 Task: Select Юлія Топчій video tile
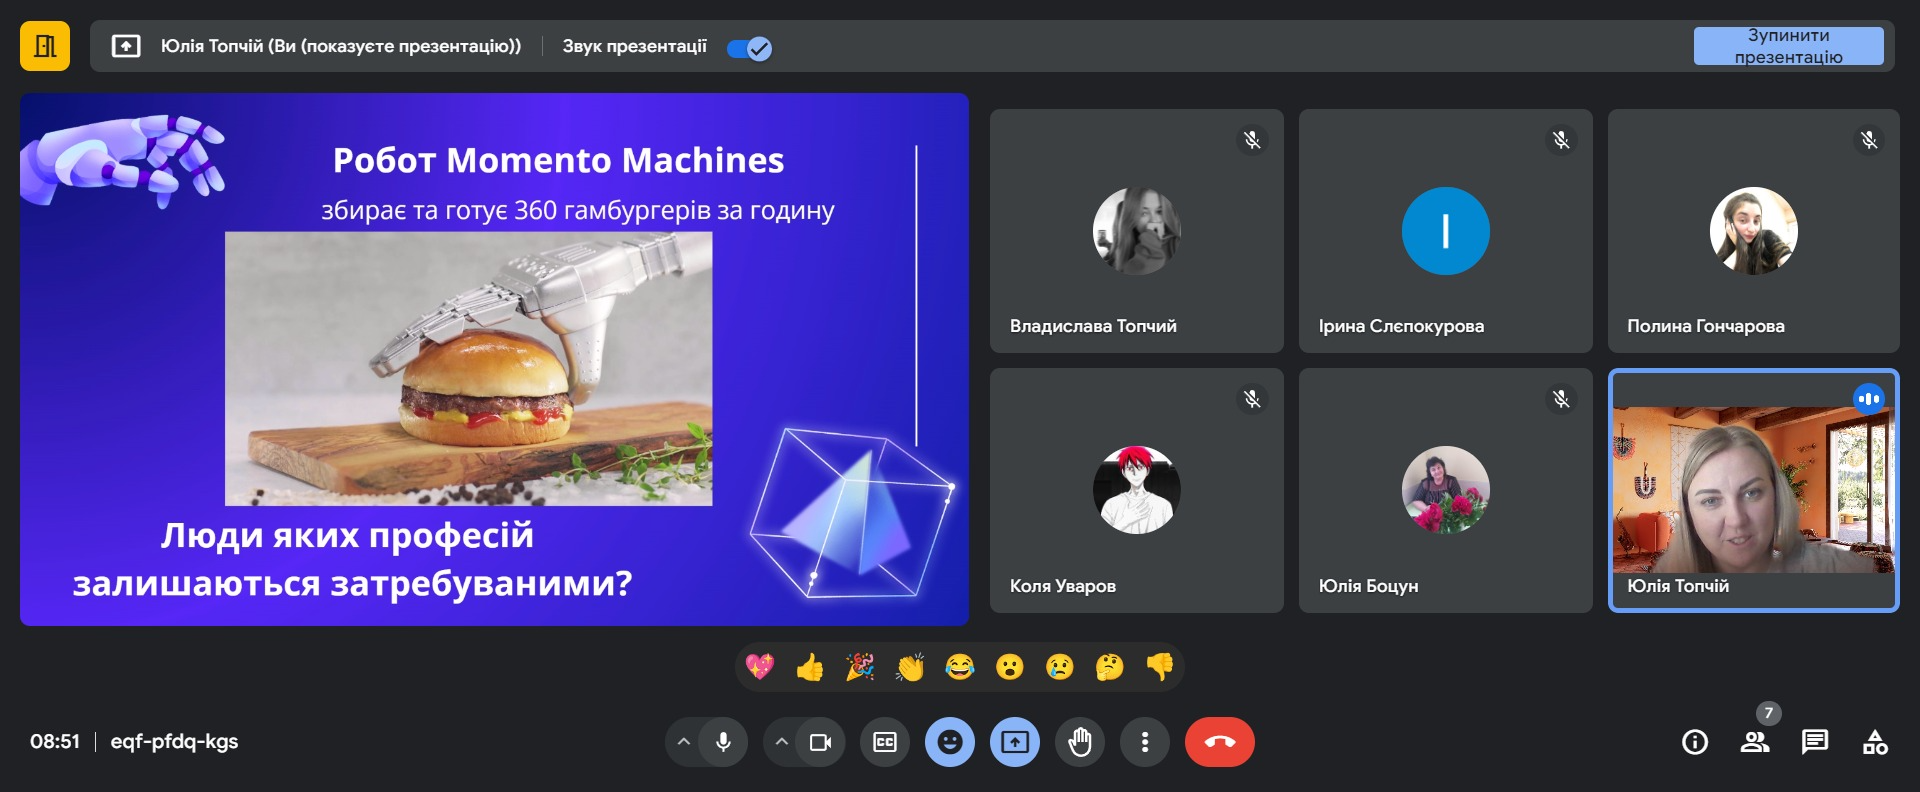pyautogui.click(x=1753, y=490)
